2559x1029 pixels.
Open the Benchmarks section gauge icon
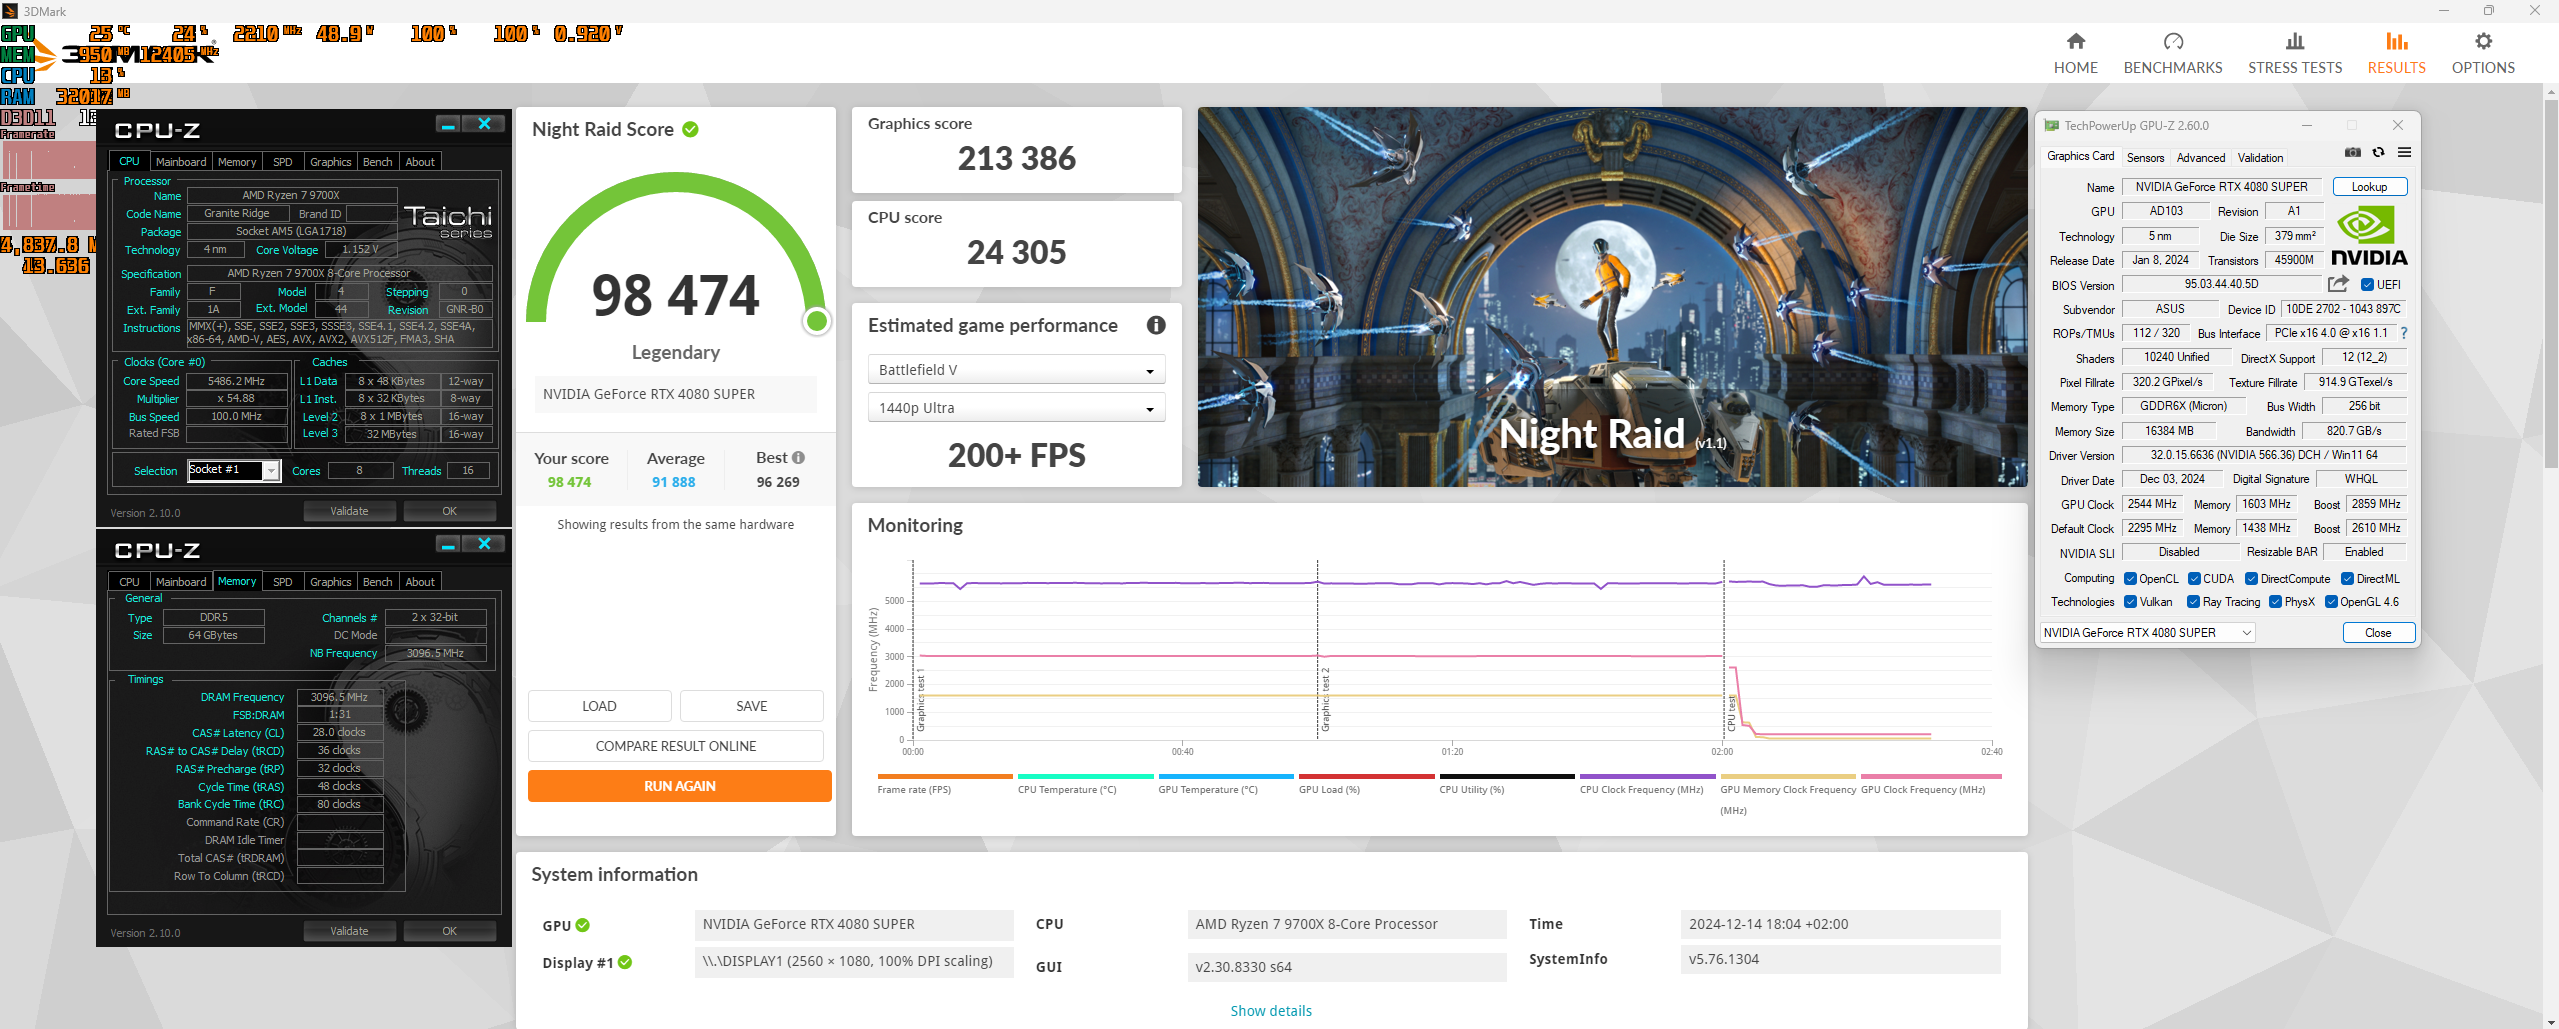pos(2173,41)
